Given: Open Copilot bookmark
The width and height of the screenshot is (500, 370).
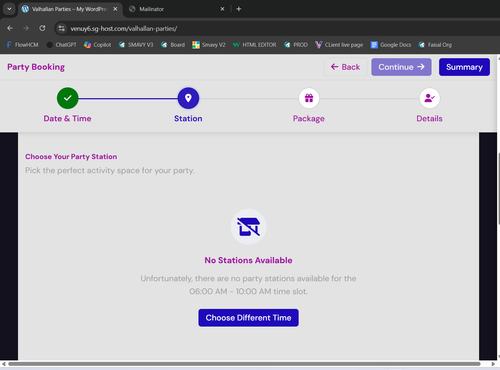Looking at the screenshot, I should (x=98, y=45).
